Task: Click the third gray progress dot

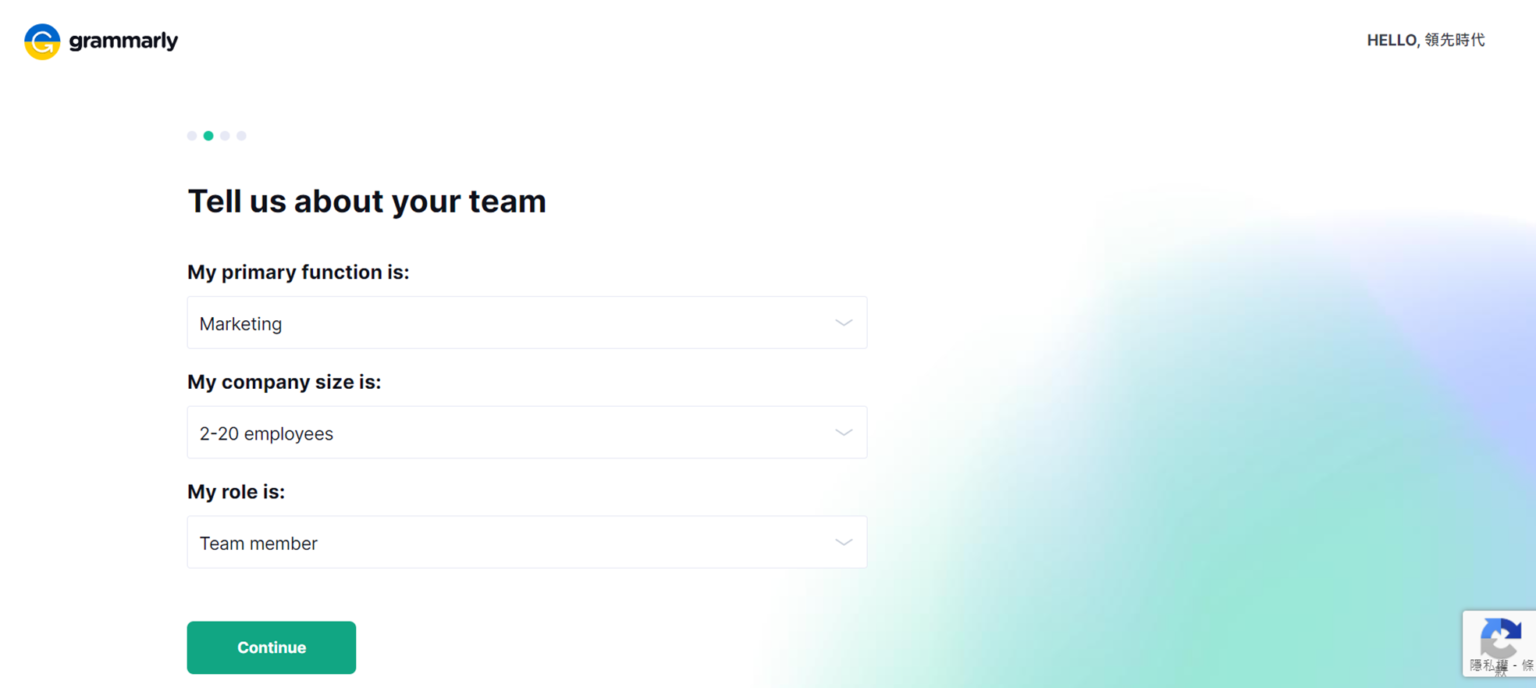Action: pyautogui.click(x=224, y=135)
